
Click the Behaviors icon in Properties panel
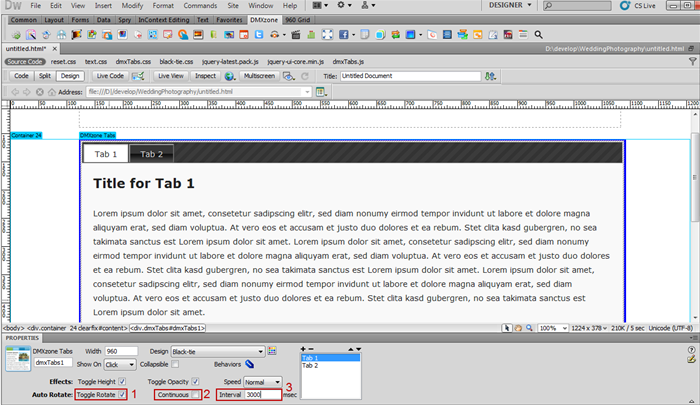pyautogui.click(x=250, y=364)
